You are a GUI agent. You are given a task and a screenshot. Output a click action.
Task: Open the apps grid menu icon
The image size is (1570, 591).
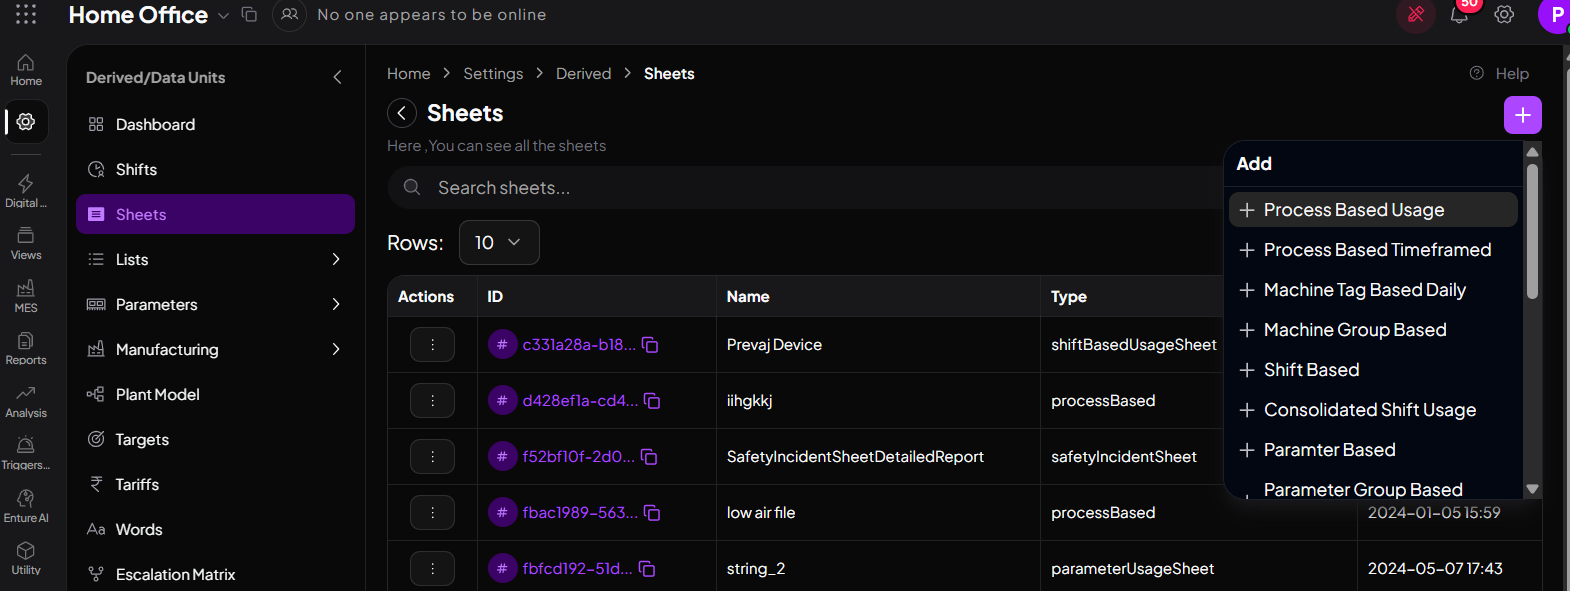[x=26, y=14]
